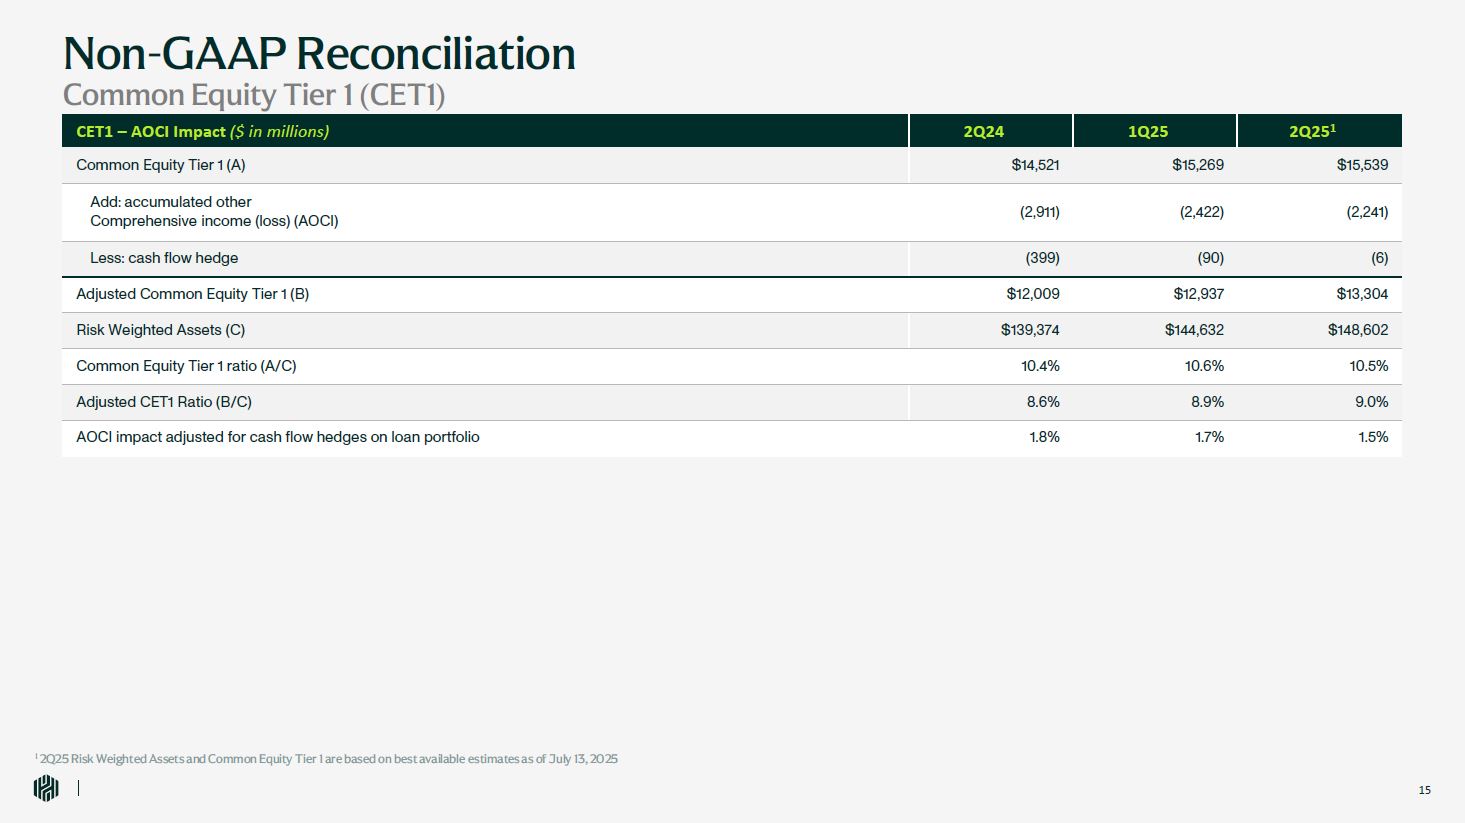The height and width of the screenshot is (823, 1465).
Task: Click the Adjusted CET1 Ratio (B/C) label
Action: (164, 402)
